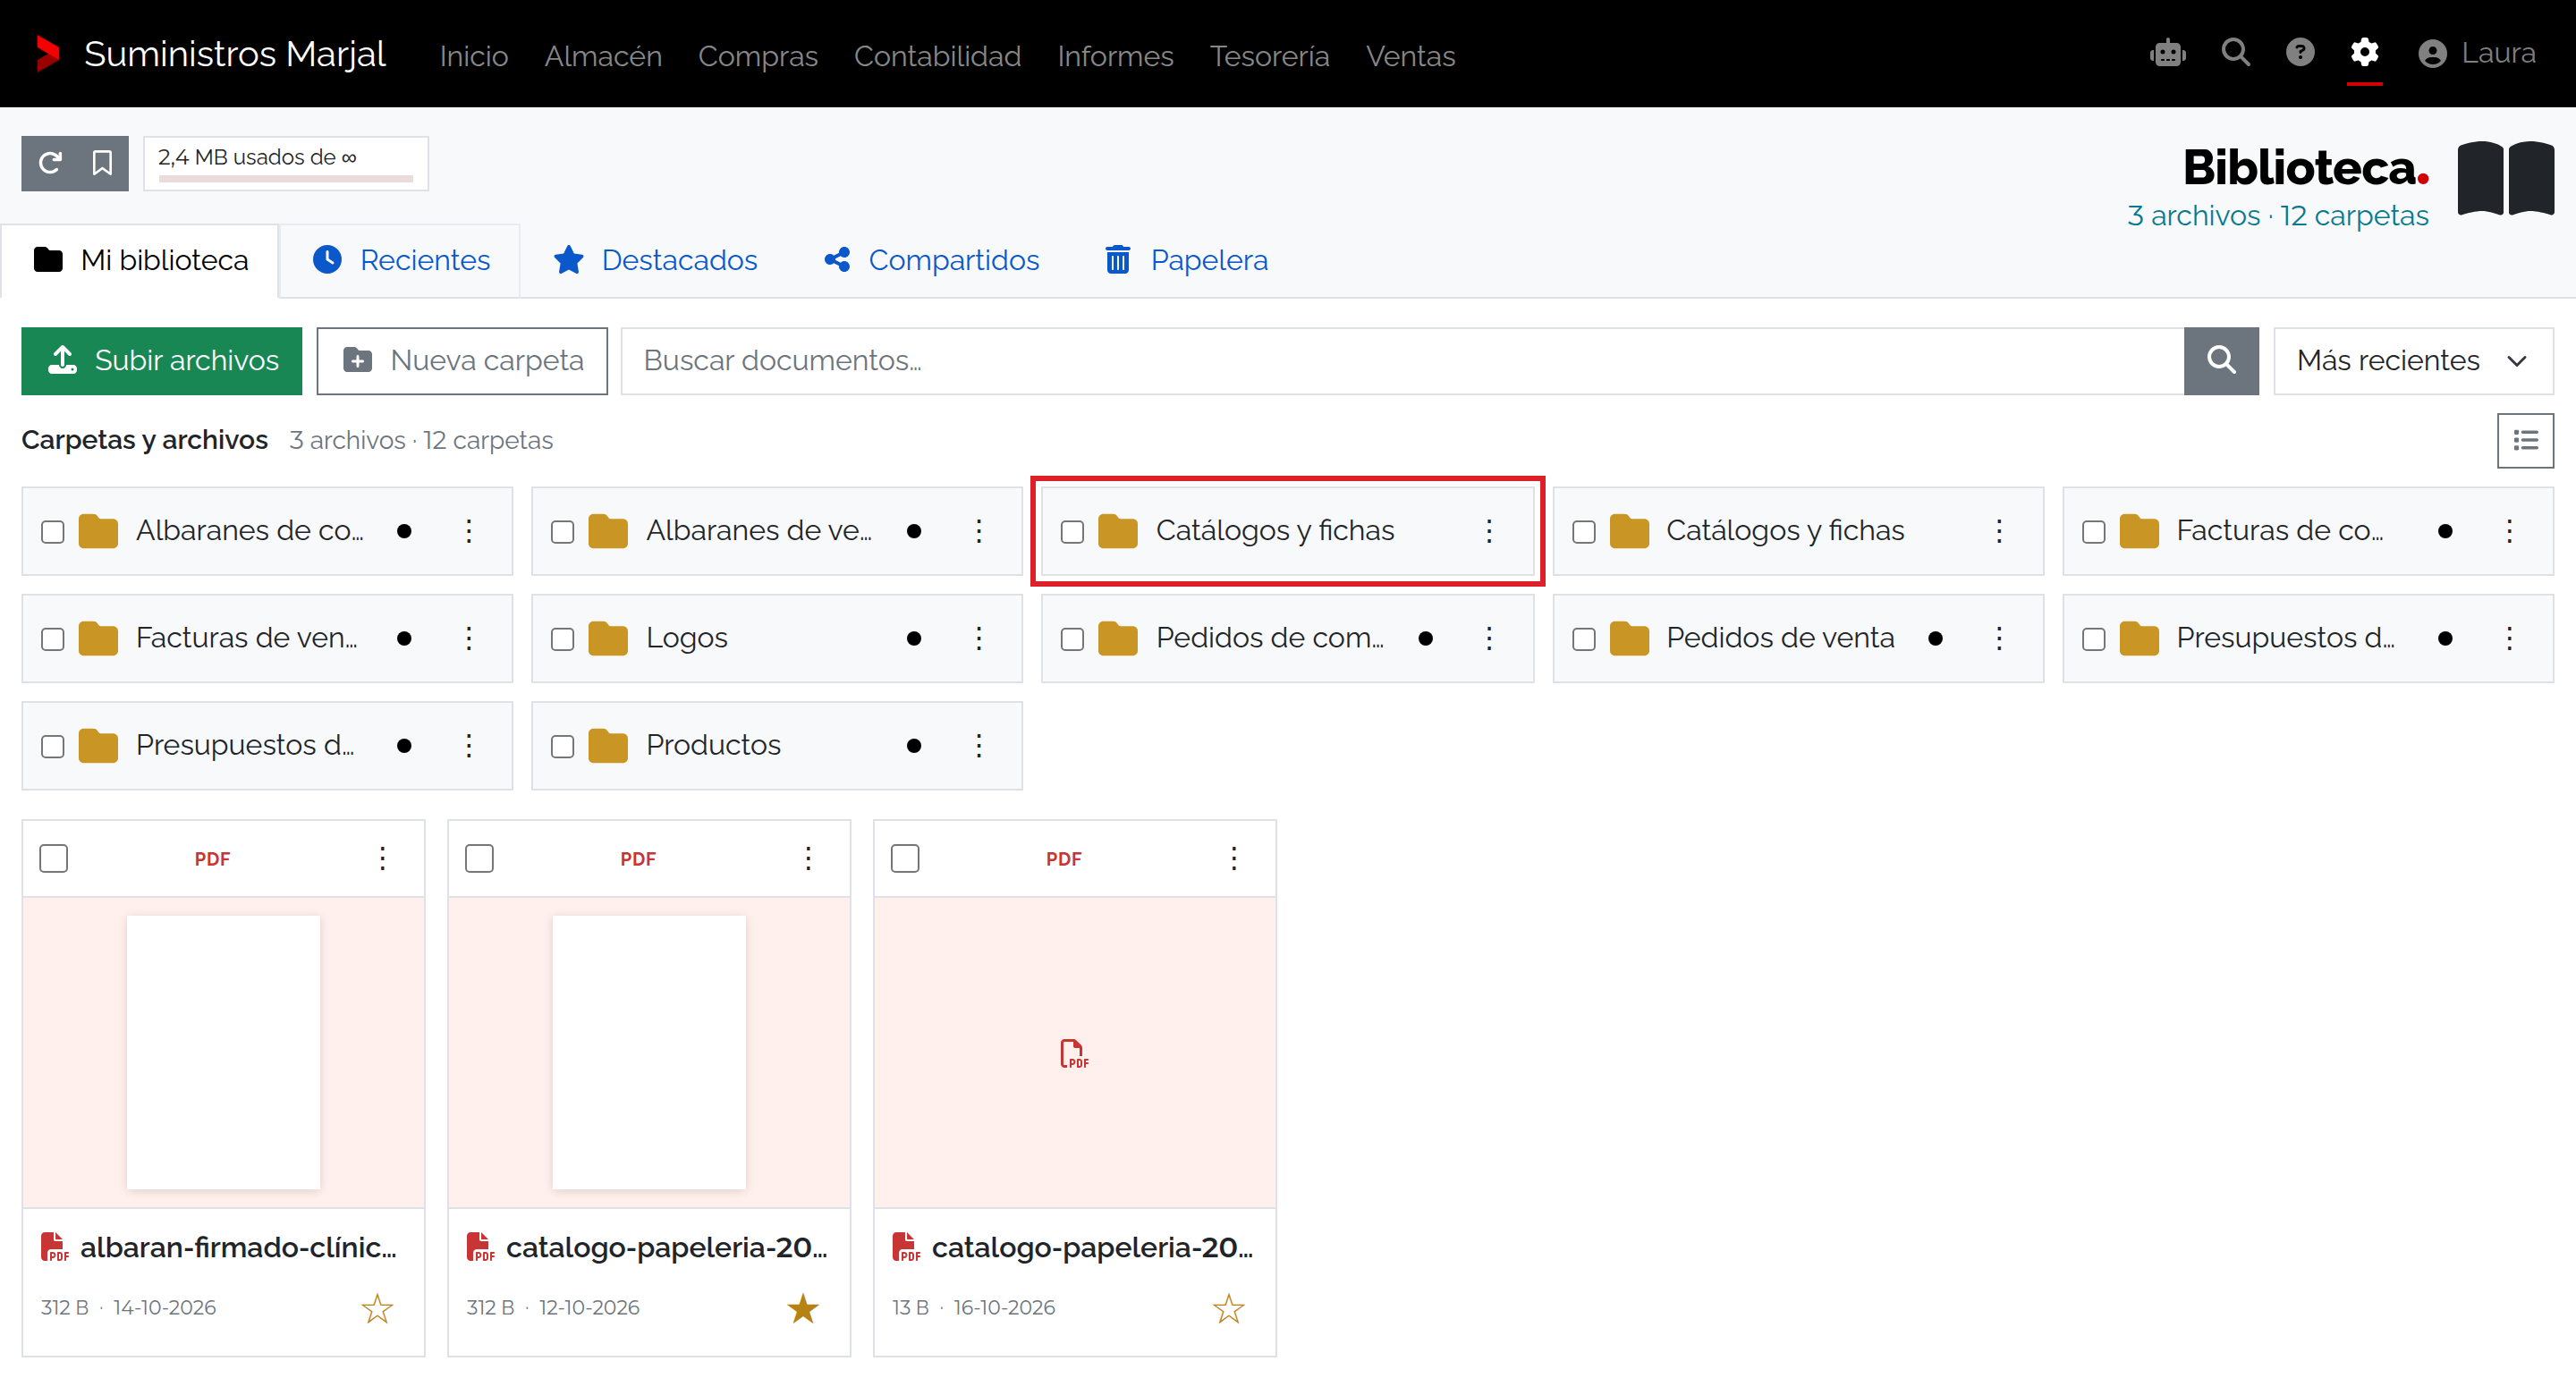2576x1395 pixels.
Task: Open the Papelera tab
Action: click(x=1186, y=260)
